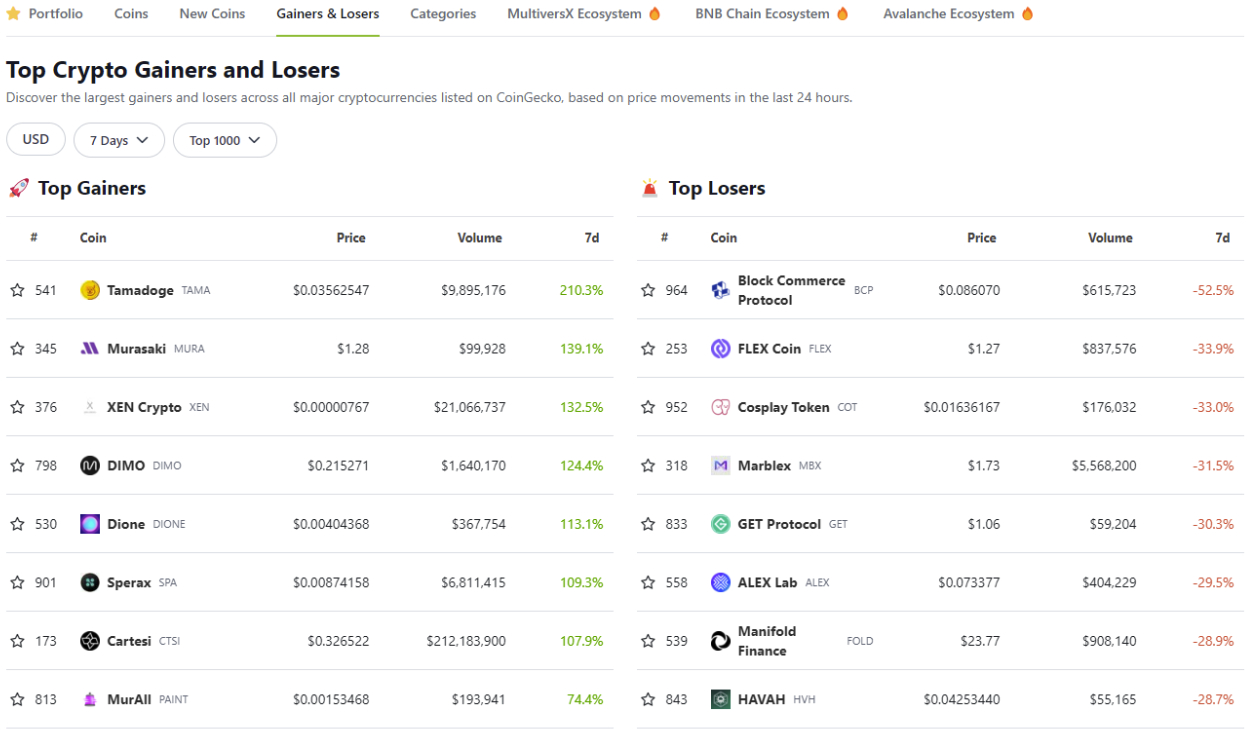Viewport: 1252px width, 730px height.
Task: Click the USD currency button
Action: [x=36, y=140]
